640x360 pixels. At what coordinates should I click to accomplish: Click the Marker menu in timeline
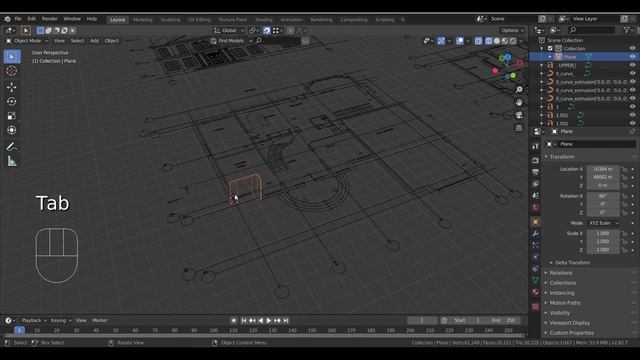100,320
